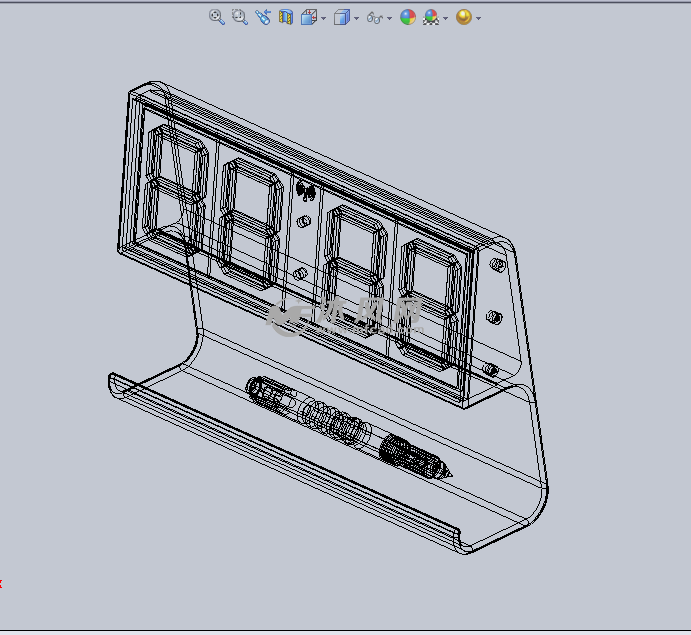Click the Hide/Show Items glasses icon
691x635 pixels.
(374, 17)
